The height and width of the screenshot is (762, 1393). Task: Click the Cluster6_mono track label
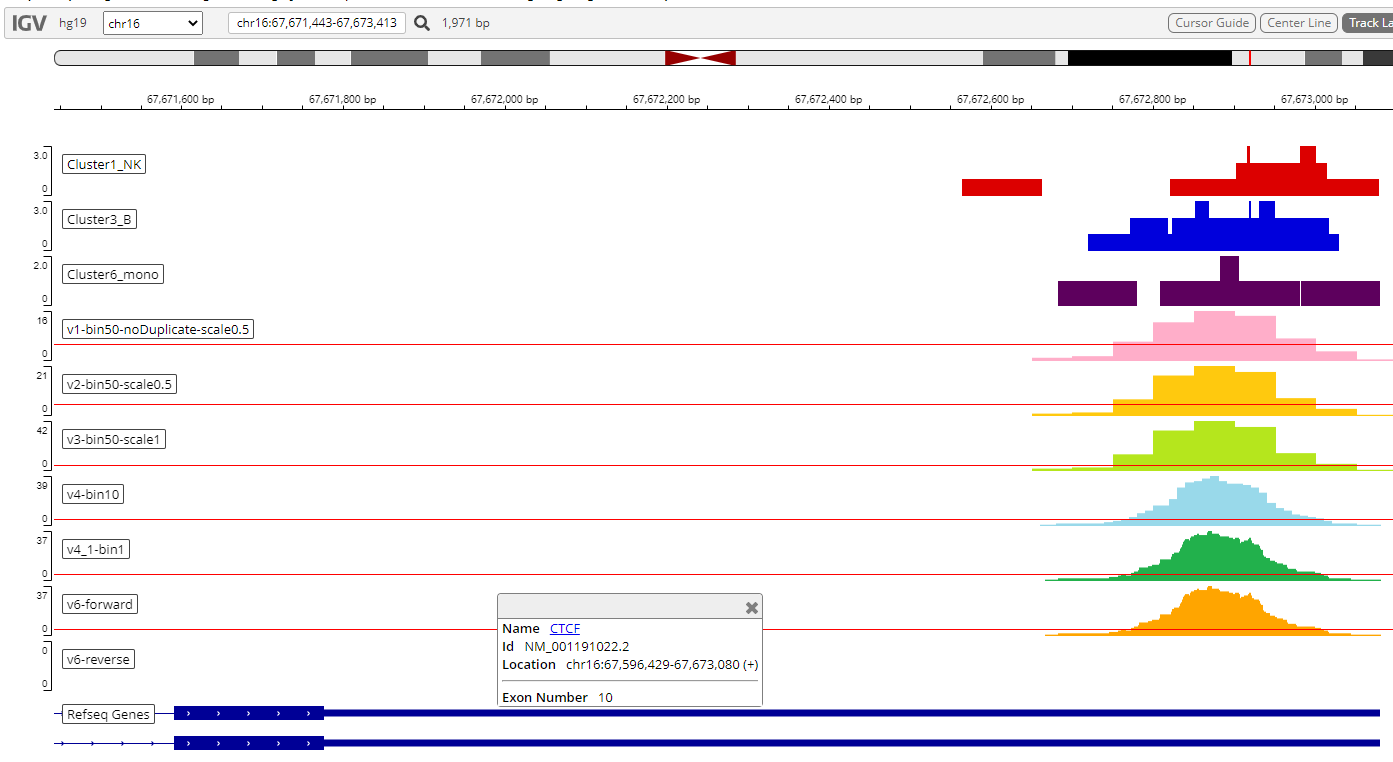click(113, 274)
